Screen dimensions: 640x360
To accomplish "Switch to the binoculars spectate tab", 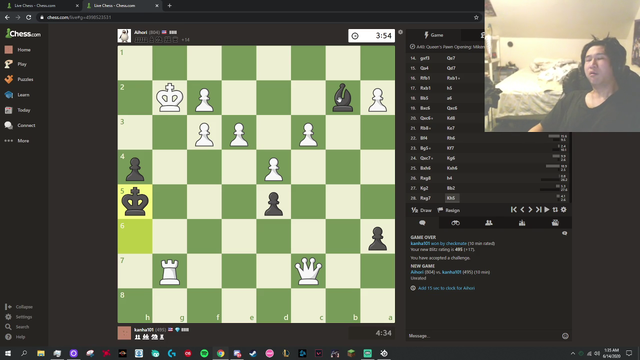I will [x=456, y=223].
